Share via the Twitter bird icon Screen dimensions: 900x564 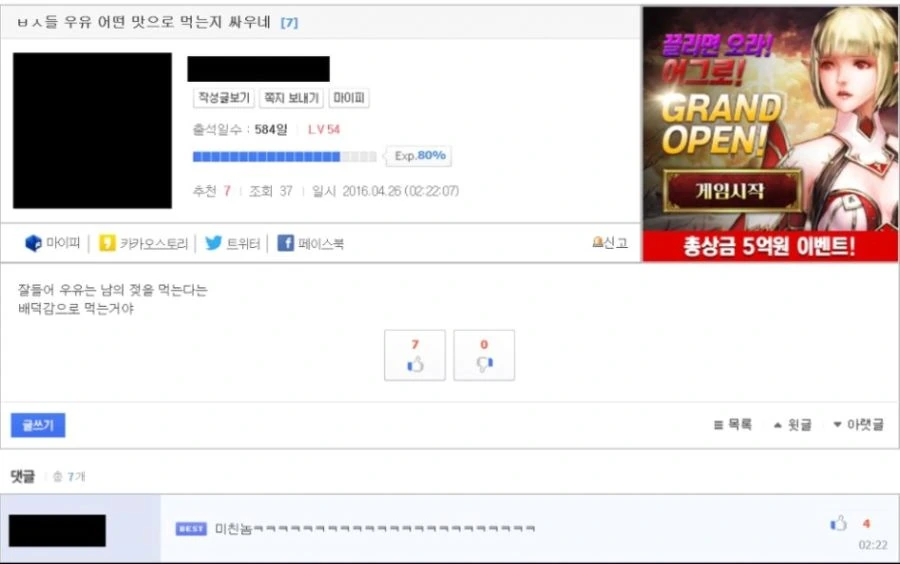(x=214, y=243)
